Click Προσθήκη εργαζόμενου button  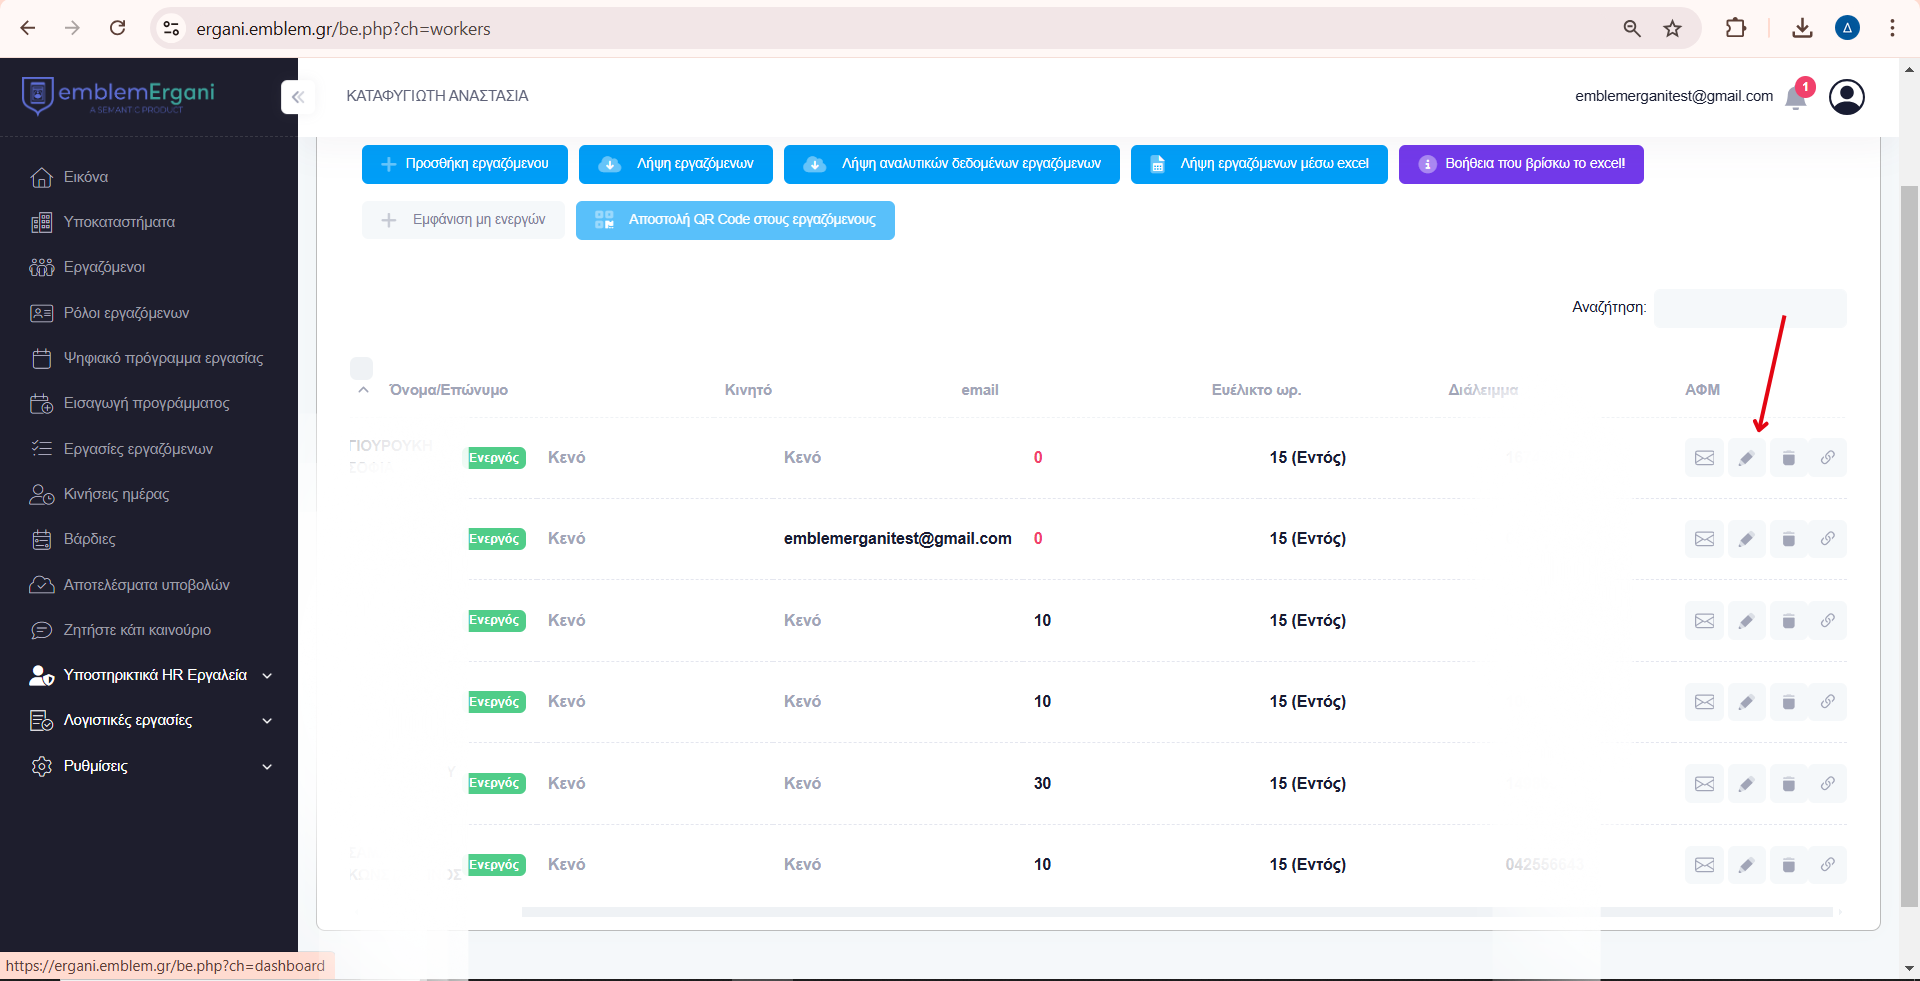465,164
